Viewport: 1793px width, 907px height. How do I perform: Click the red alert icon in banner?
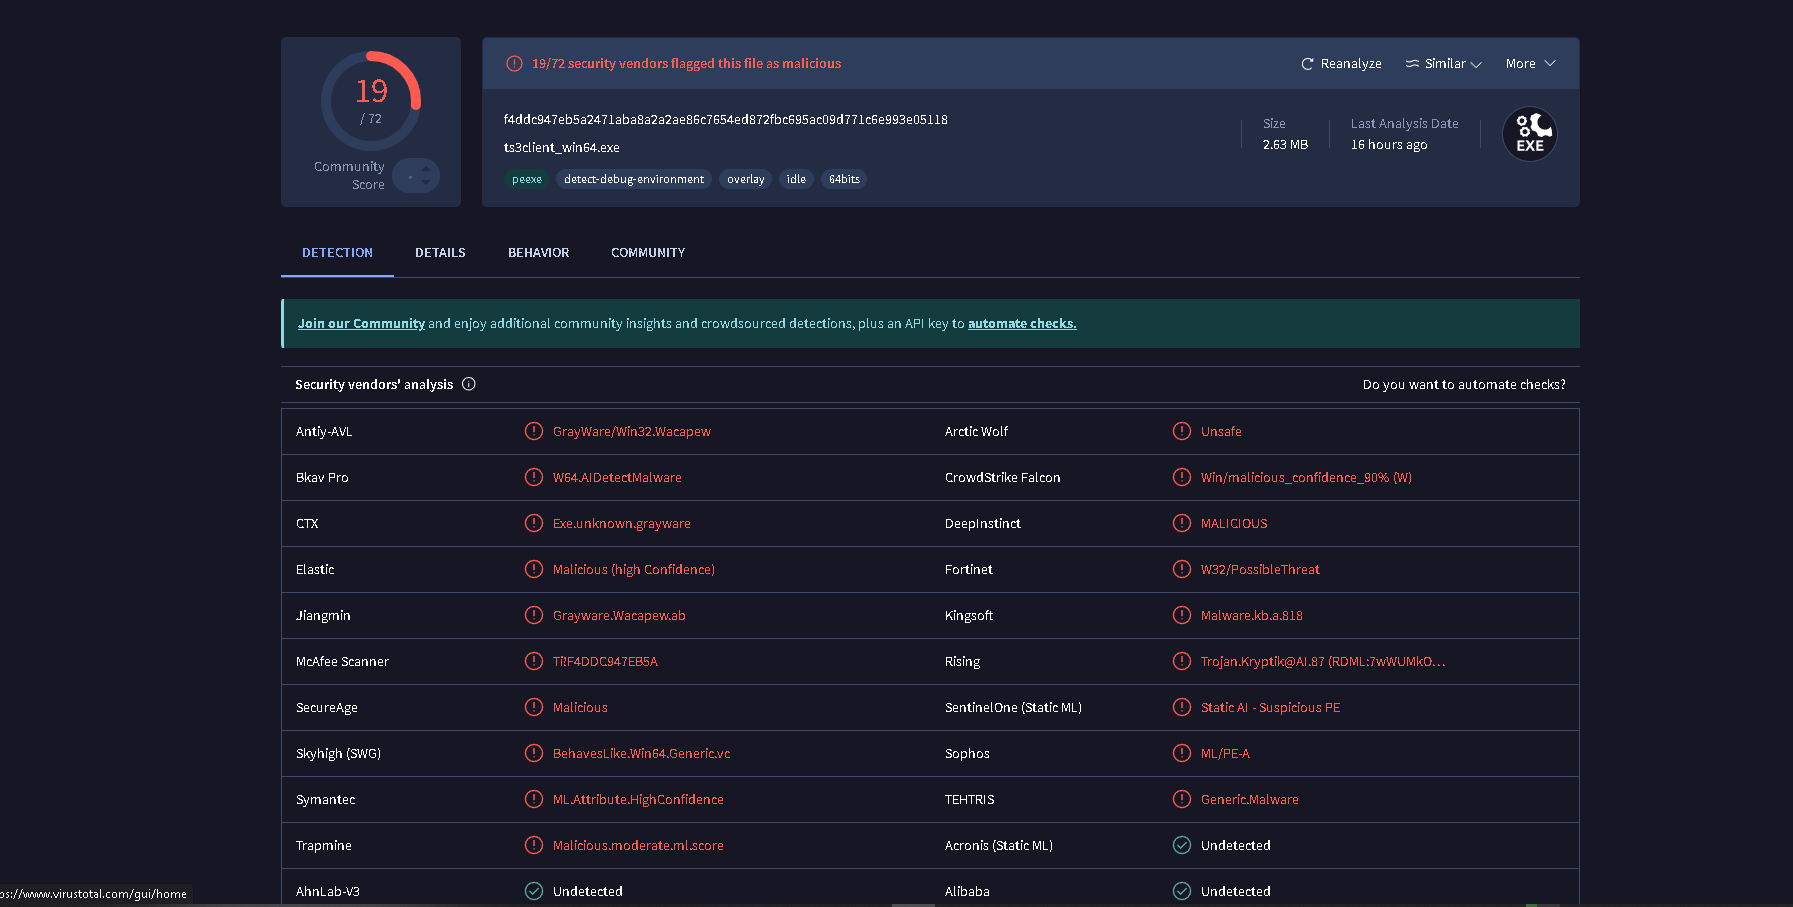(x=514, y=64)
